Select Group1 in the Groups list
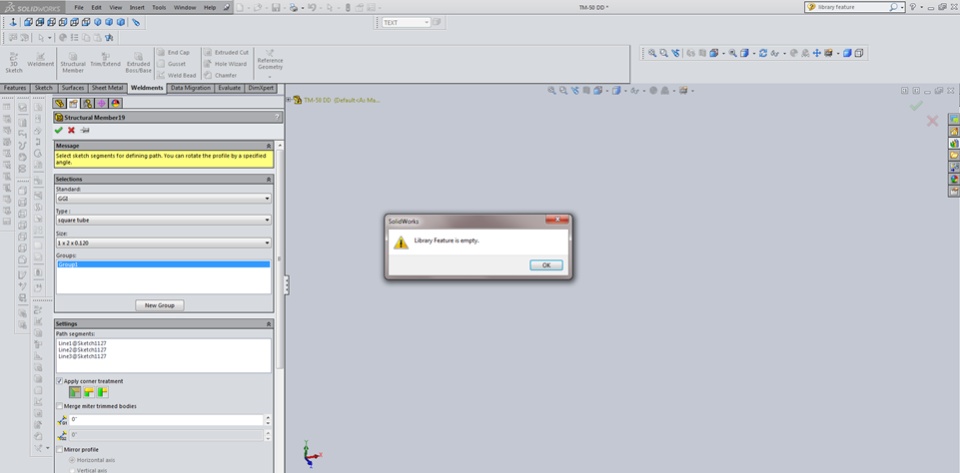The image size is (960, 473). [163, 264]
